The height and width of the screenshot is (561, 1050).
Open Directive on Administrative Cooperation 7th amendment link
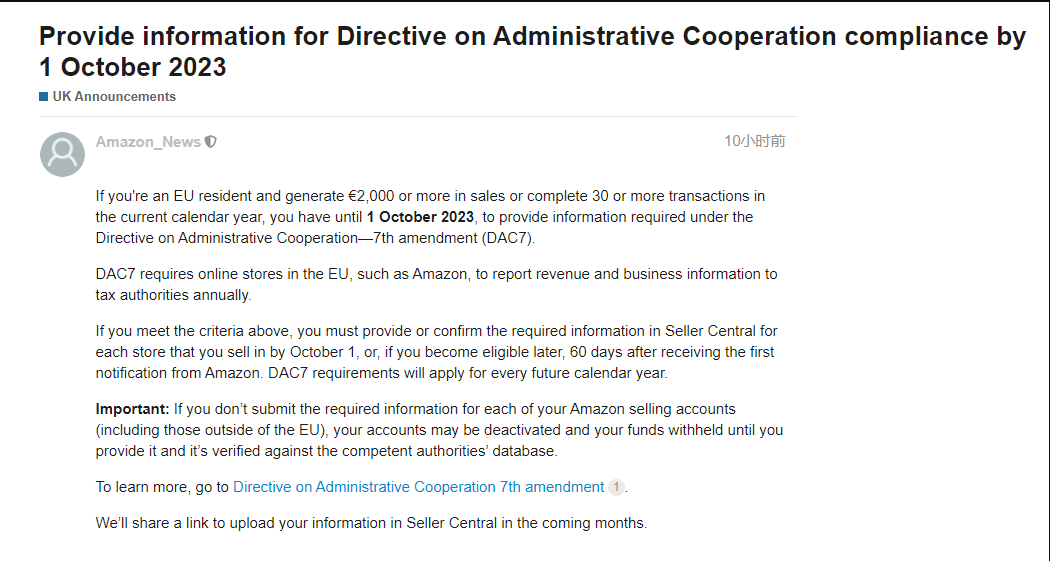click(x=419, y=487)
